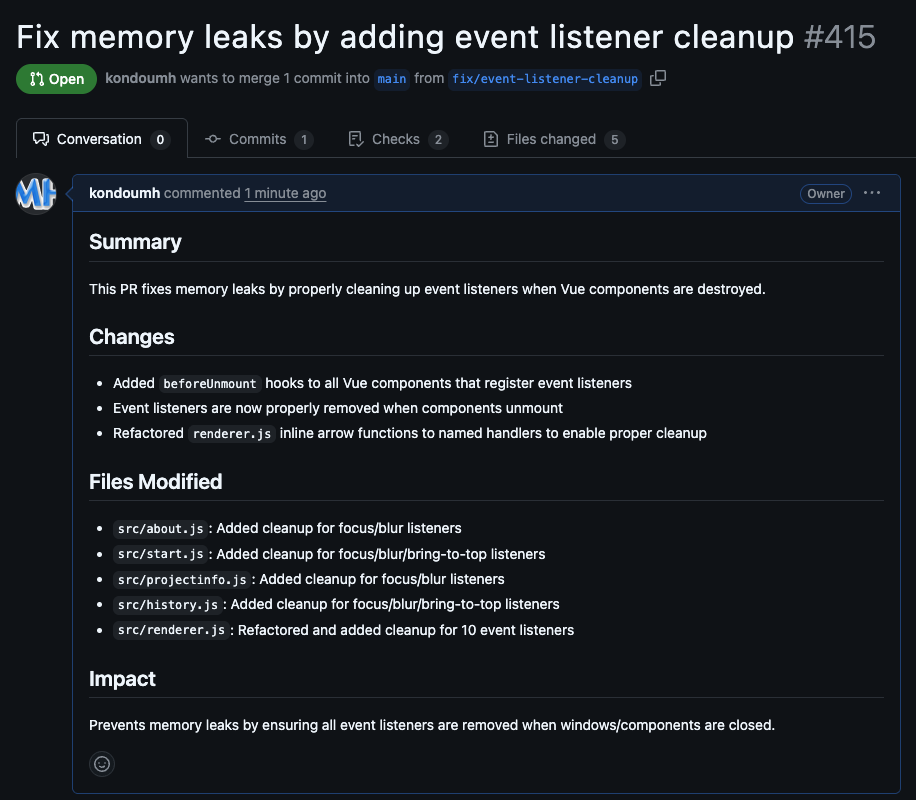
Task: Click kondoumh username in comment header
Action: pyautogui.click(x=124, y=193)
